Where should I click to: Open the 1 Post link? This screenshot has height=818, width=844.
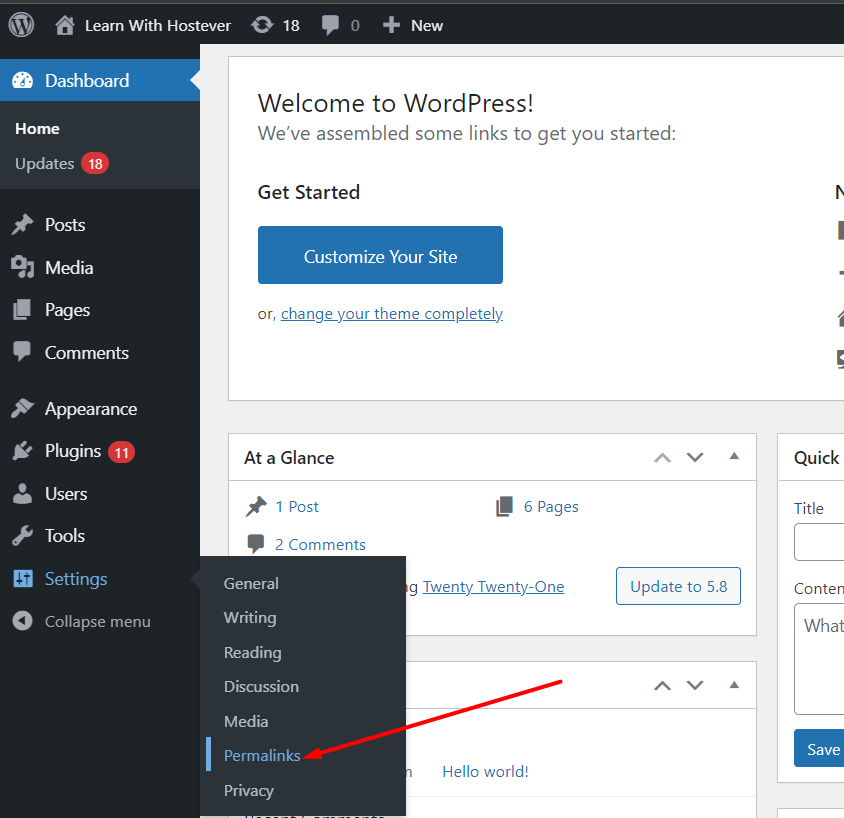click(x=297, y=506)
